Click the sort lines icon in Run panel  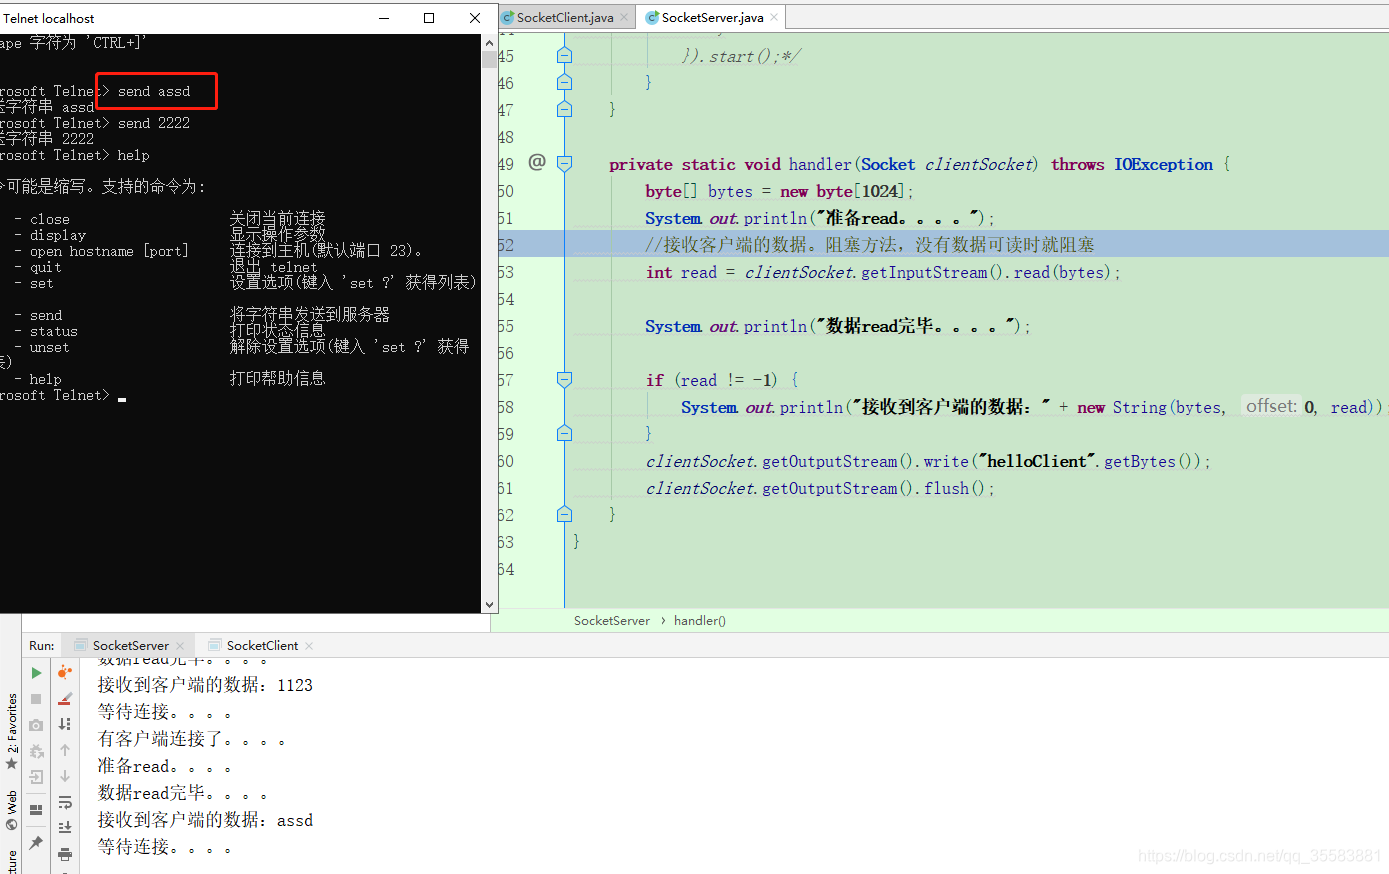pos(65,724)
